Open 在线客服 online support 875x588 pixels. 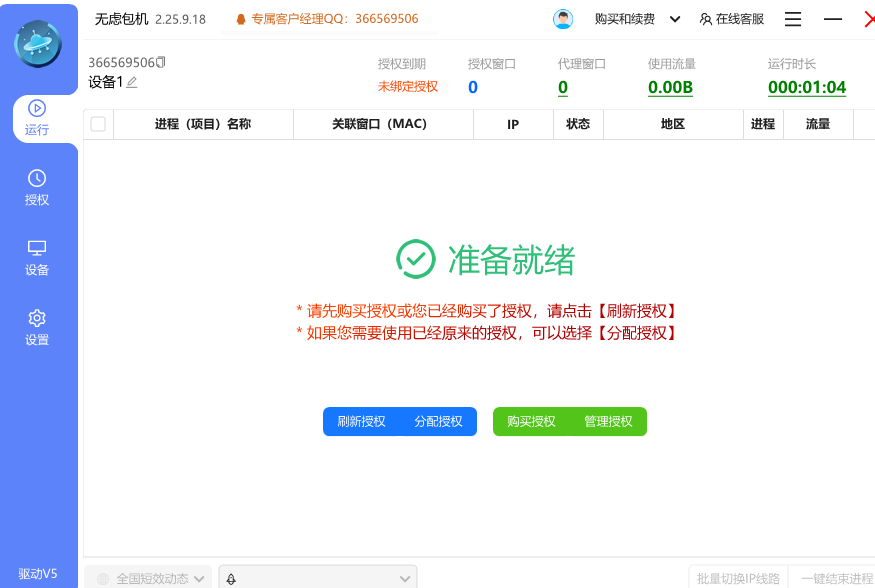click(732, 19)
